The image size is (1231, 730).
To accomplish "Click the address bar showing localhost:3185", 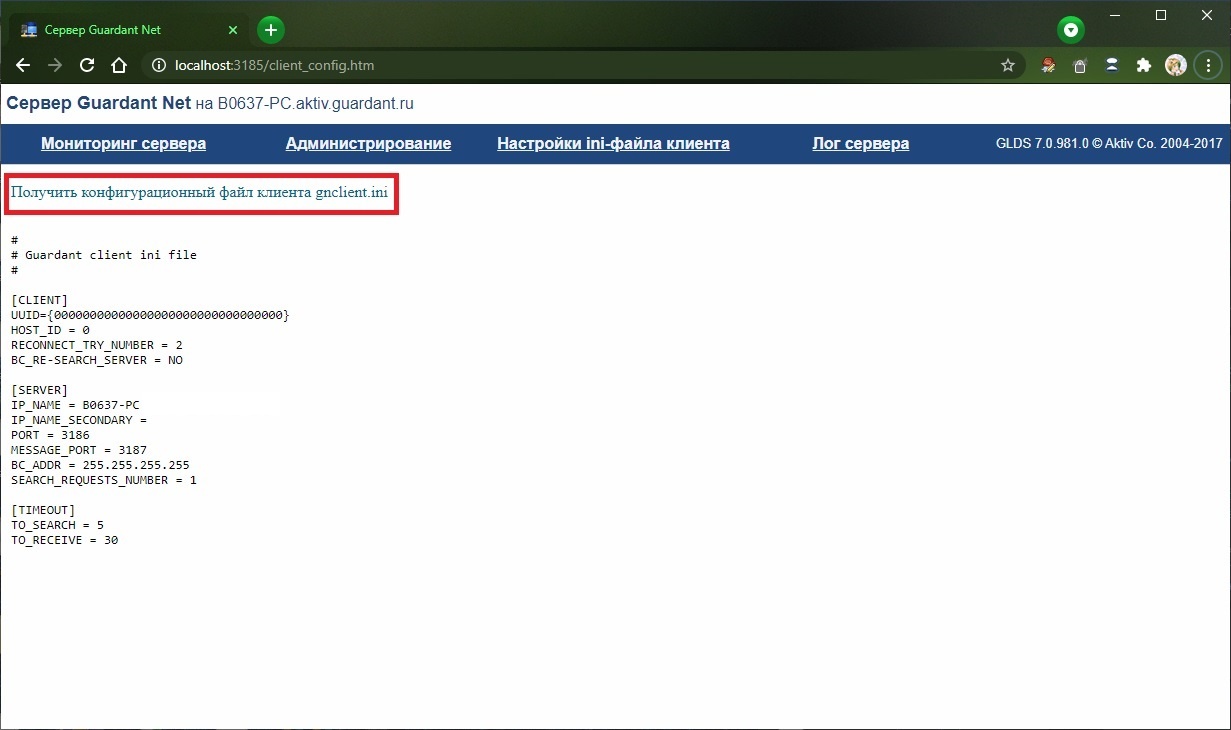I will point(580,66).
